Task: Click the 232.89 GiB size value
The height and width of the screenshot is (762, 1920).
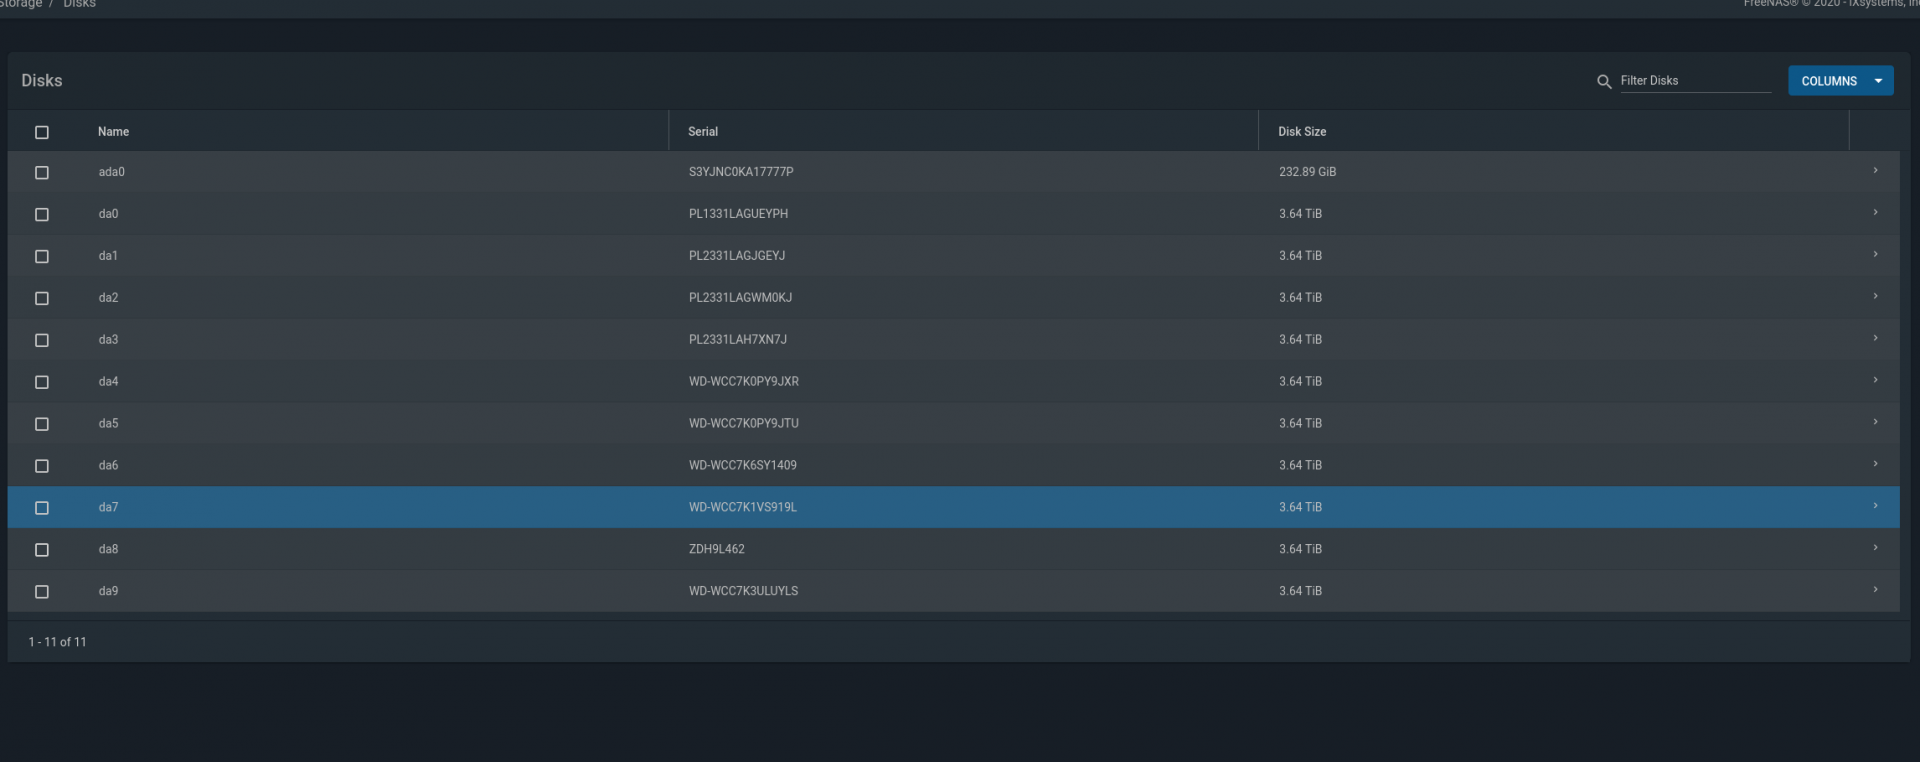Action: click(x=1307, y=172)
